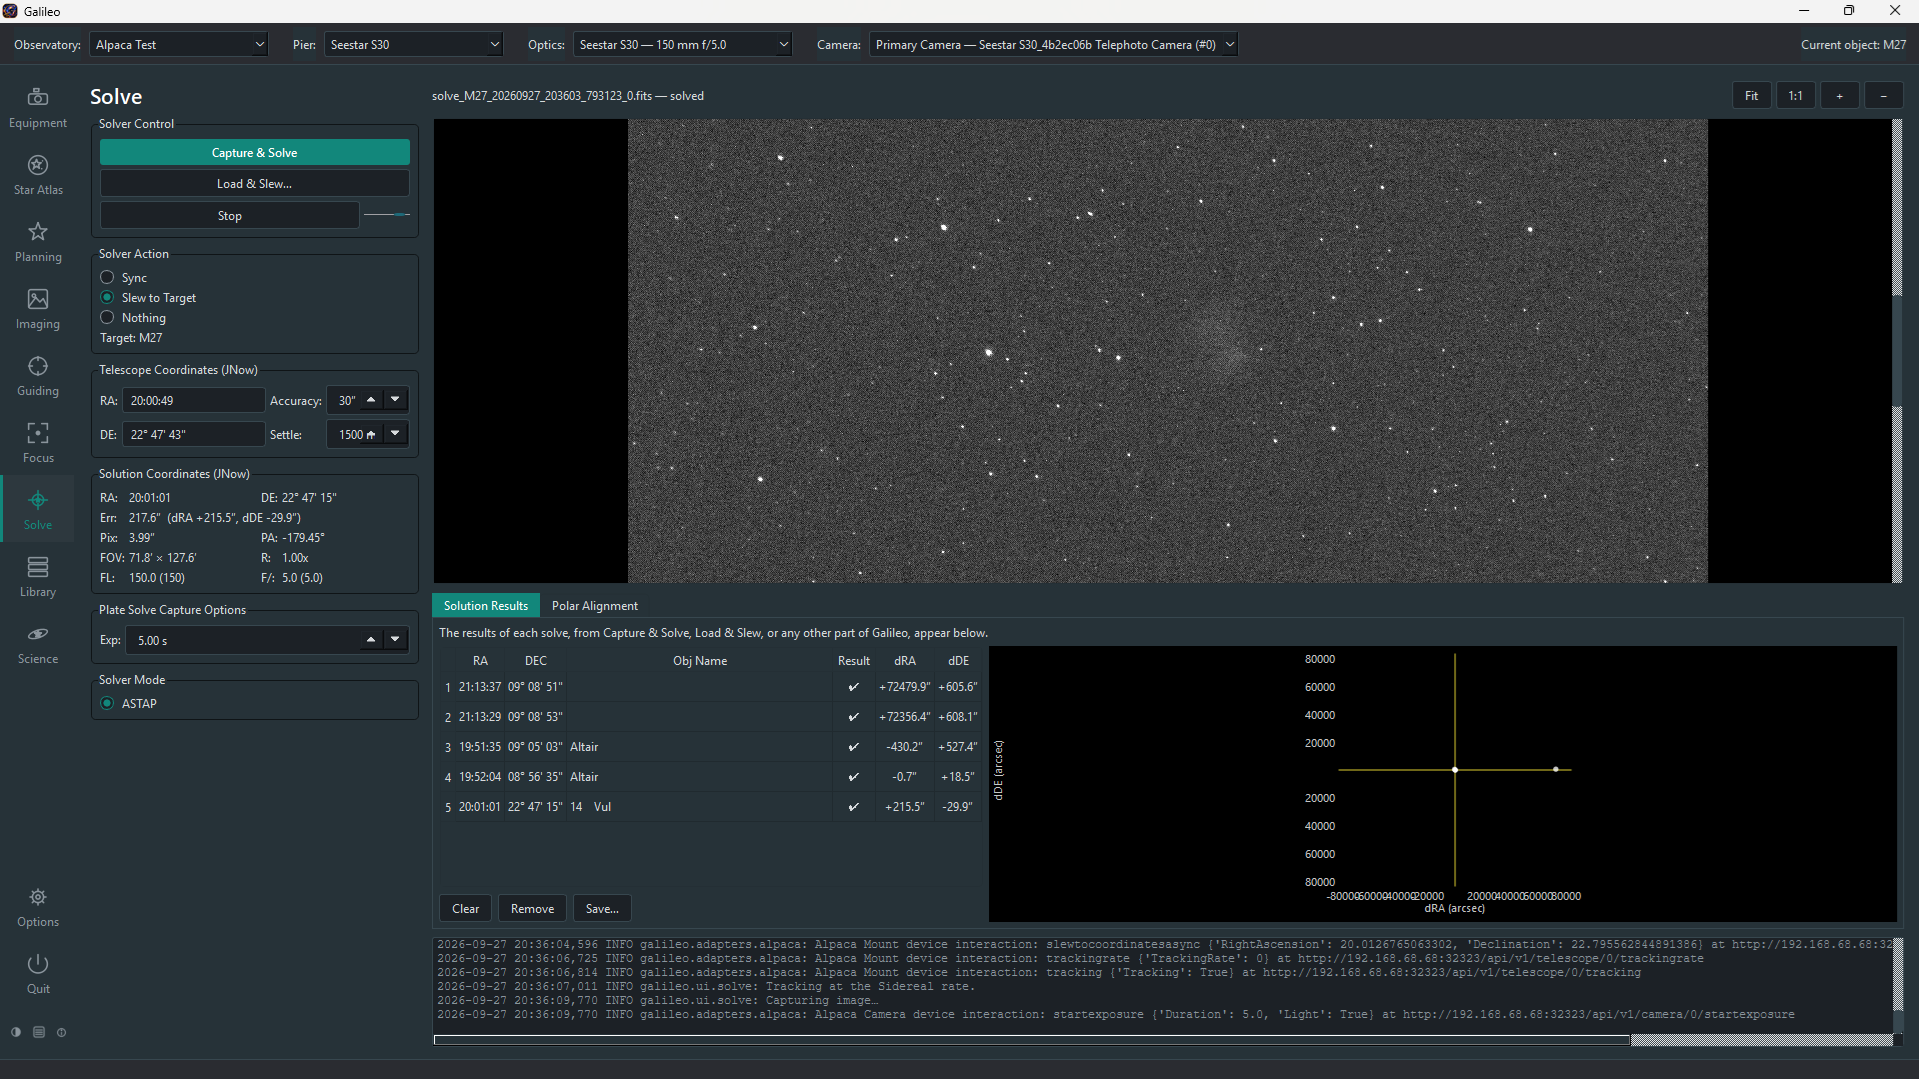This screenshot has height=1079, width=1919.
Task: Click Load & Slew button
Action: [x=254, y=184]
